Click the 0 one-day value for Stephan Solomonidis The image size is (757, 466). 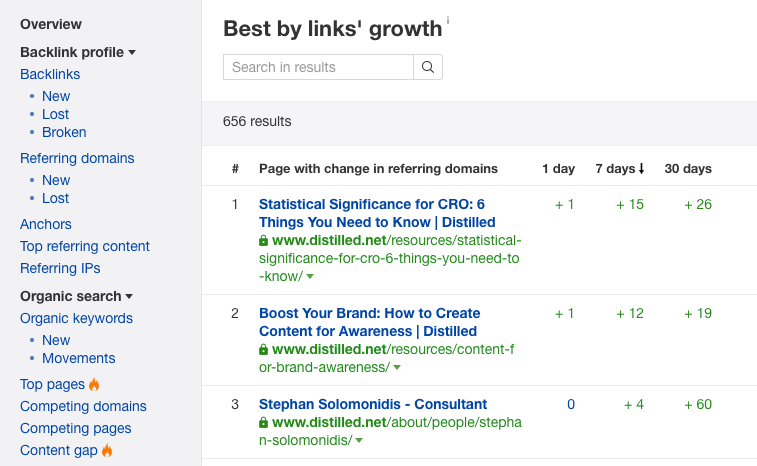(571, 405)
